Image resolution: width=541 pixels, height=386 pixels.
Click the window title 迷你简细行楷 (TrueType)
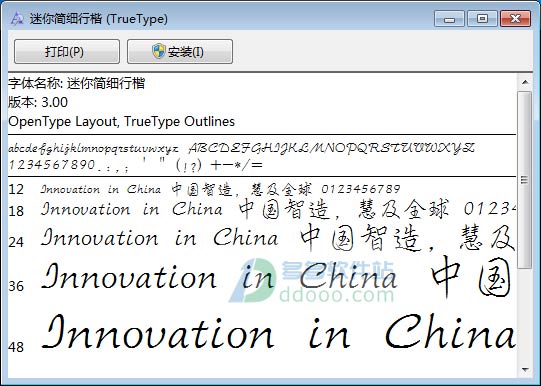coord(99,19)
